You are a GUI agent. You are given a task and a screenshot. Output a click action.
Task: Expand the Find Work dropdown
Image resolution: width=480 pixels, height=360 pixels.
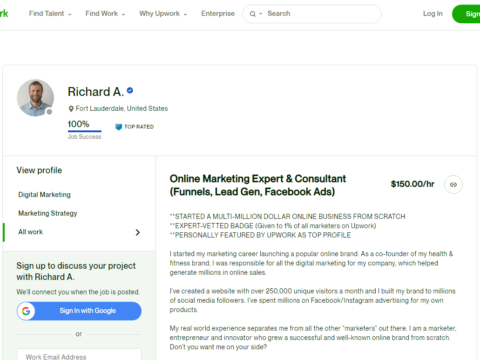[105, 14]
